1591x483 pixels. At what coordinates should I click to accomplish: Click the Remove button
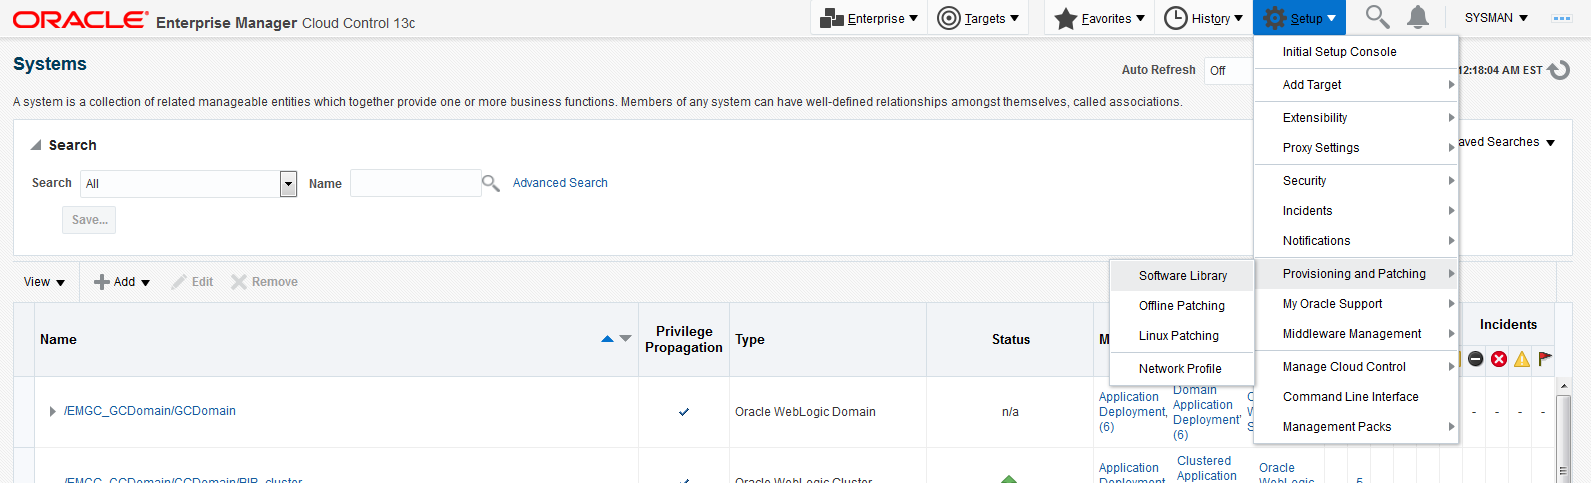265,282
